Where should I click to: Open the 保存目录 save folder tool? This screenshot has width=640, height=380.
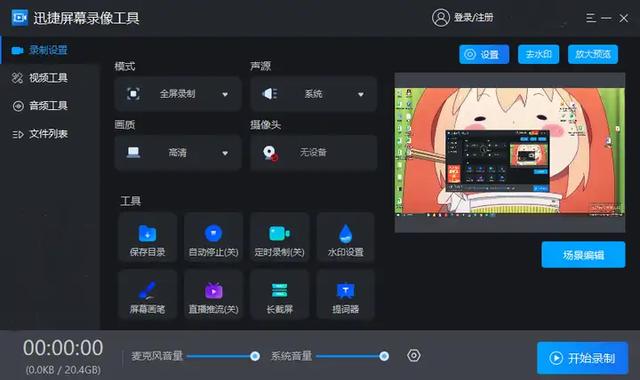pos(147,237)
